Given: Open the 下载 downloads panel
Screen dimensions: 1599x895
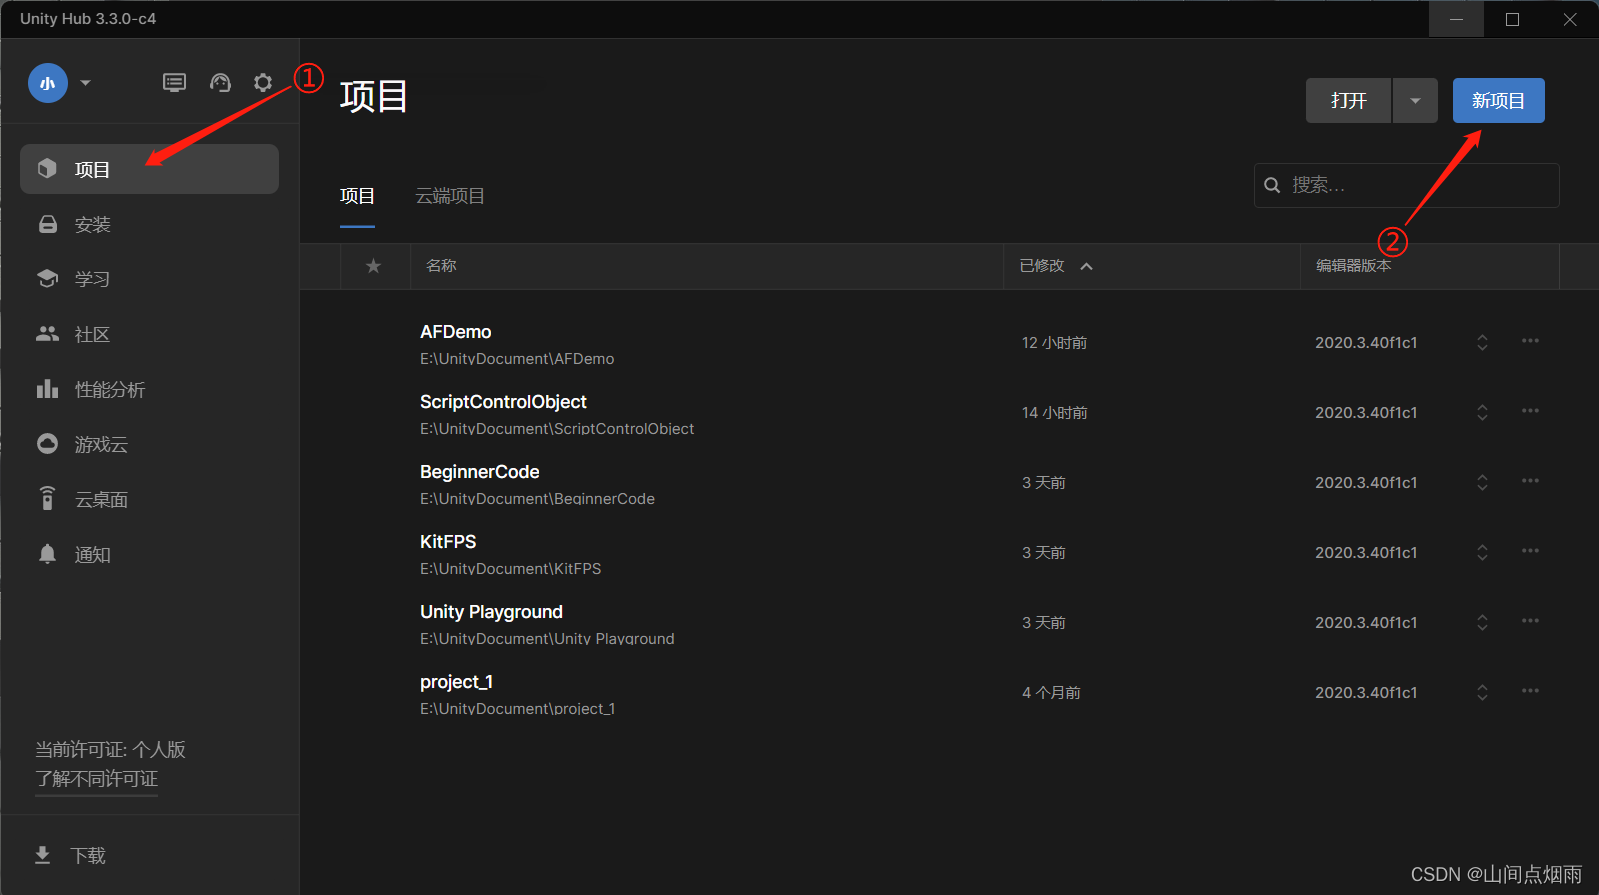Looking at the screenshot, I should [x=70, y=855].
